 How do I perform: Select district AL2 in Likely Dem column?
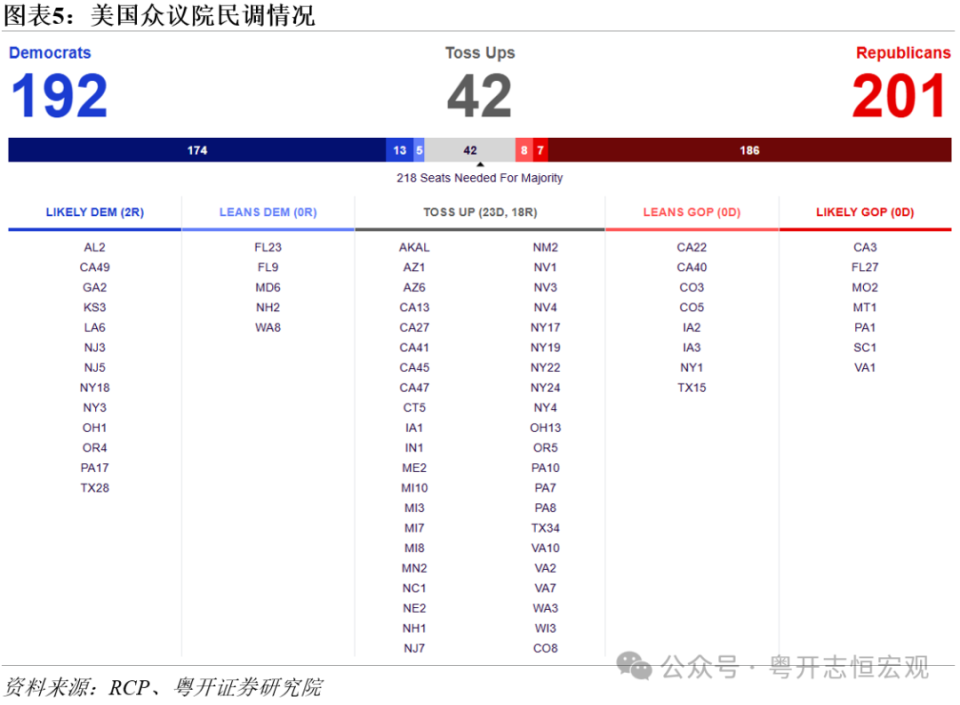[x=94, y=247]
